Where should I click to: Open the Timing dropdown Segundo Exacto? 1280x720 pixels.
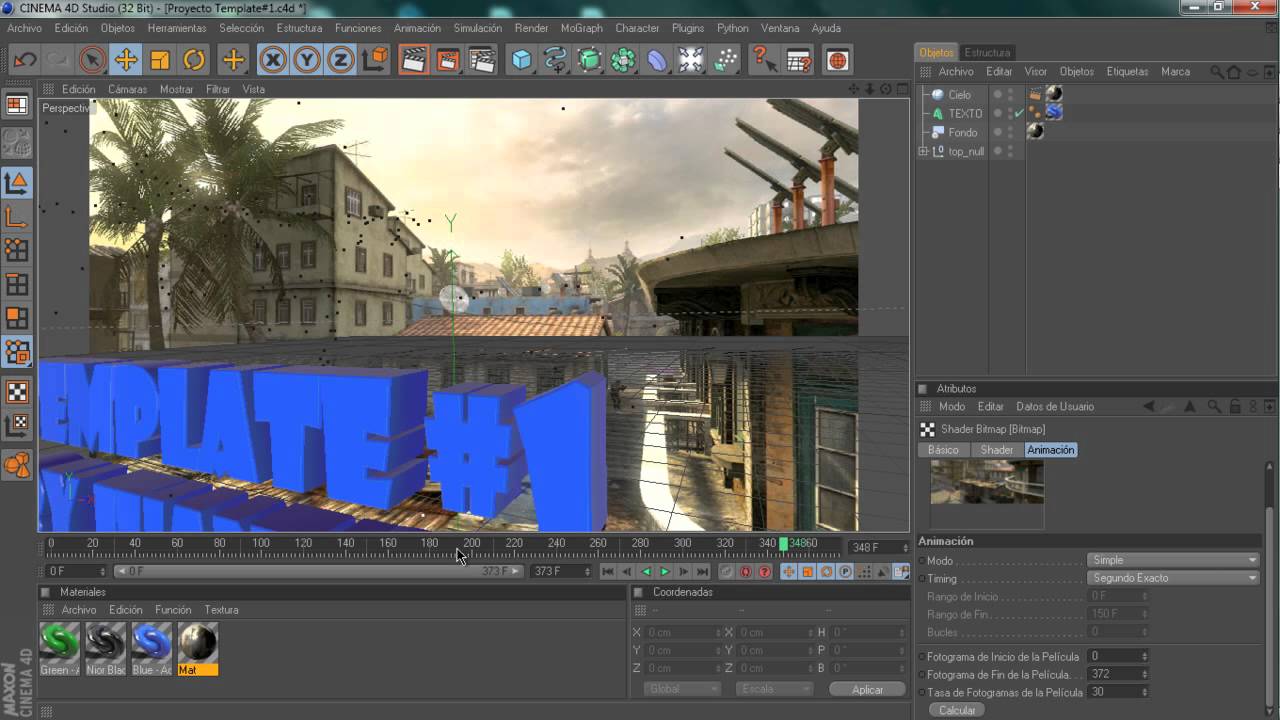1173,578
